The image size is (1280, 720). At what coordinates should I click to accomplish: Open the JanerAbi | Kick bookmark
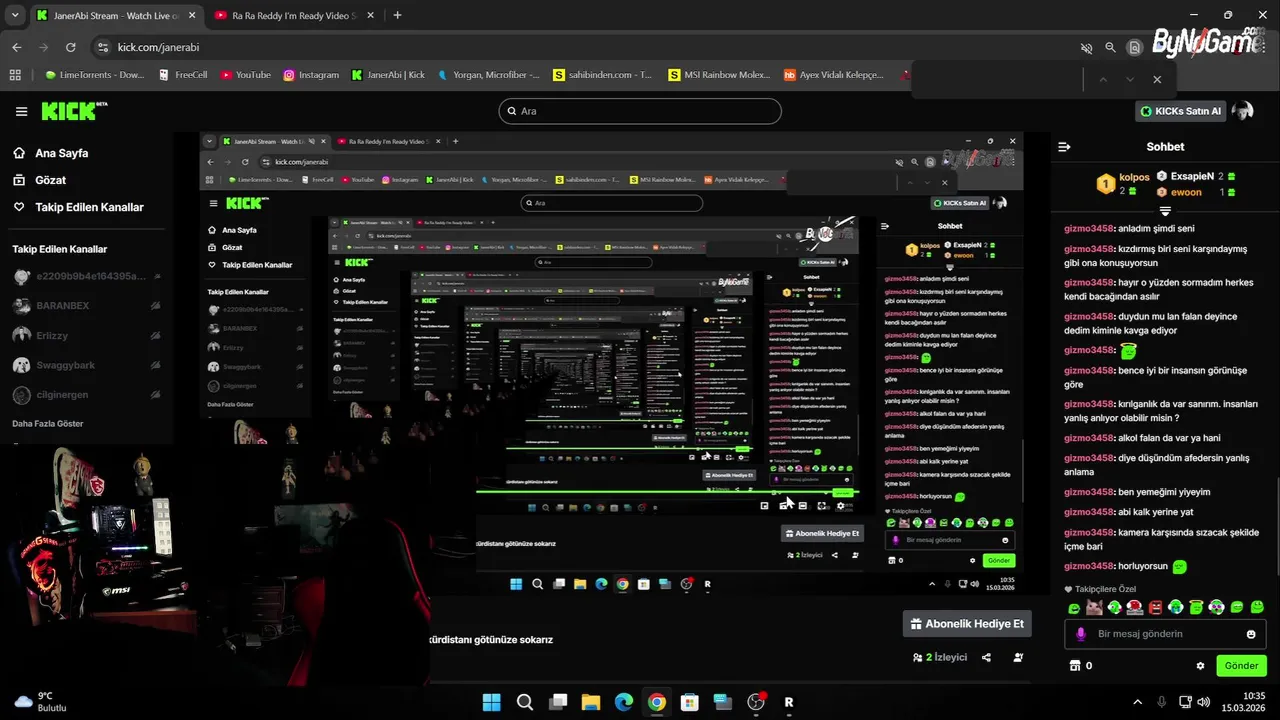tap(389, 75)
